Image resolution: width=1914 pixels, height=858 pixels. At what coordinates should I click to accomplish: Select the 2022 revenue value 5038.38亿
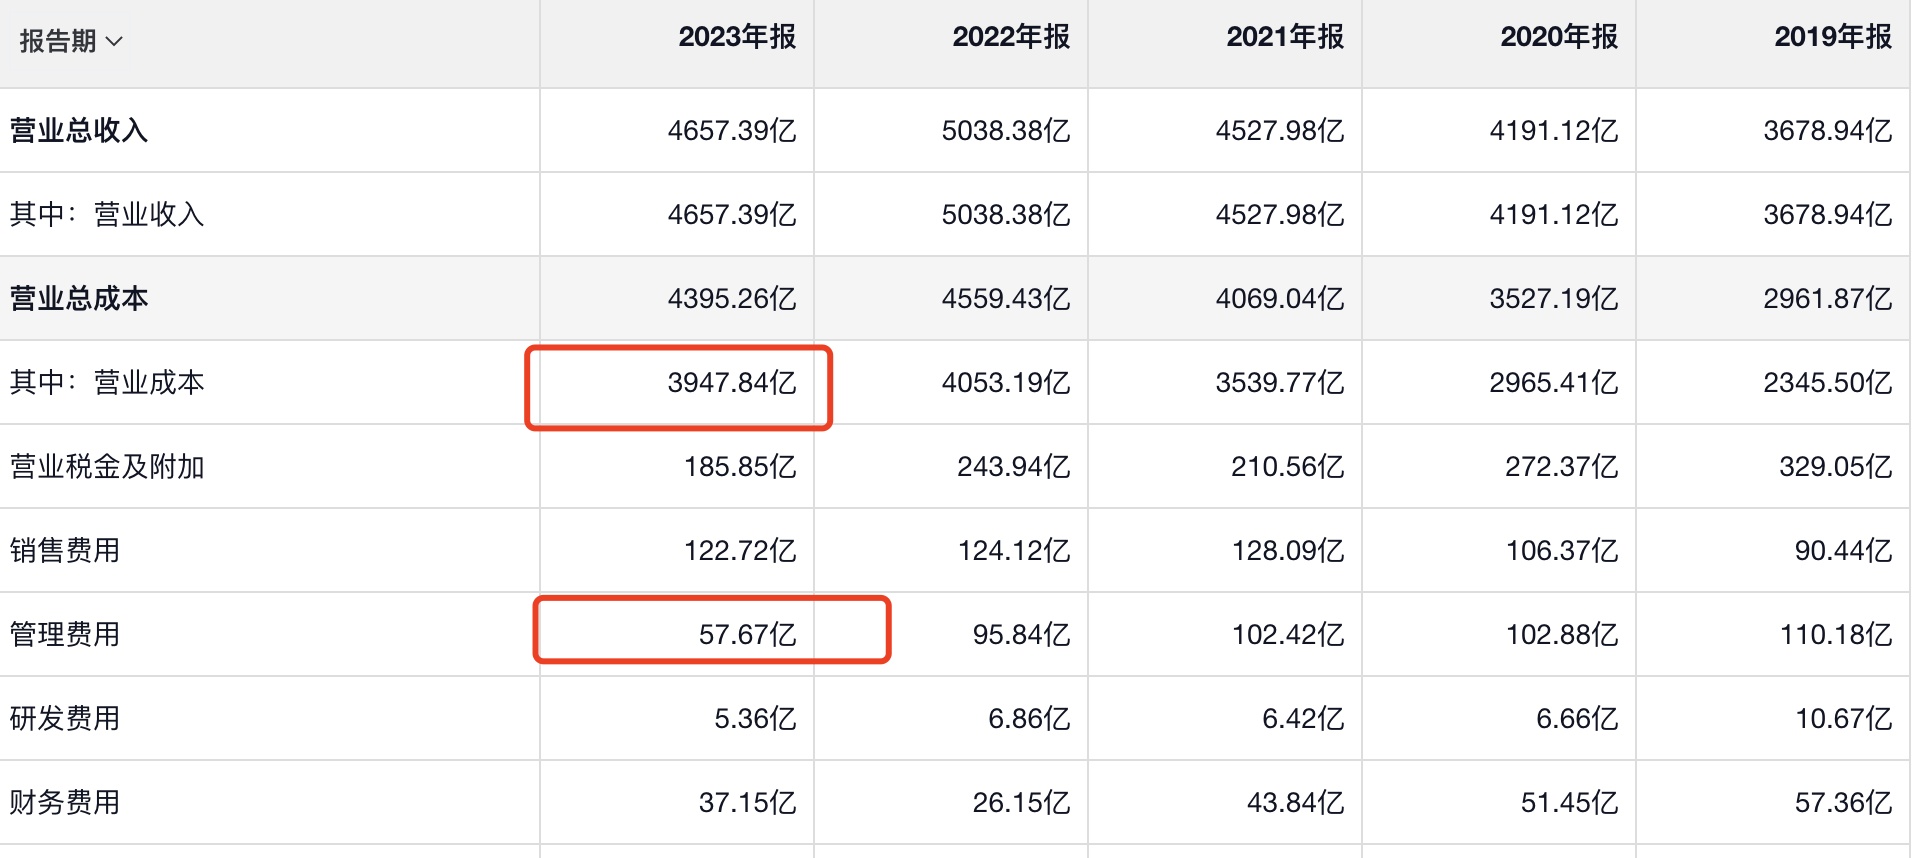1005,131
